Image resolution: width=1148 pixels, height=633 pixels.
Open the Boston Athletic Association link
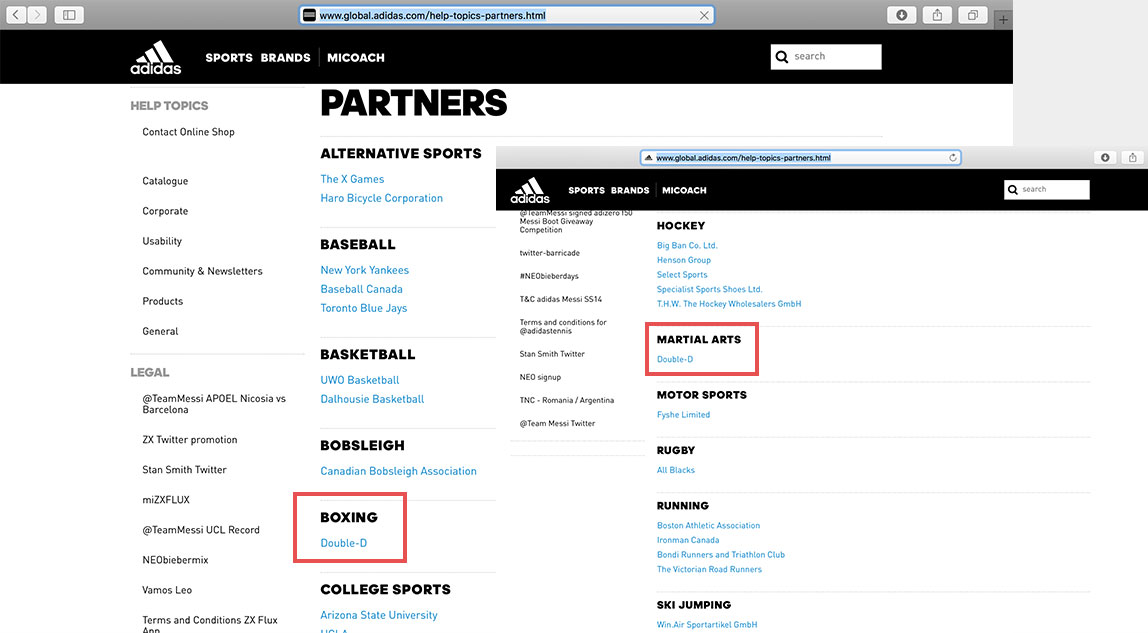pyautogui.click(x=708, y=525)
